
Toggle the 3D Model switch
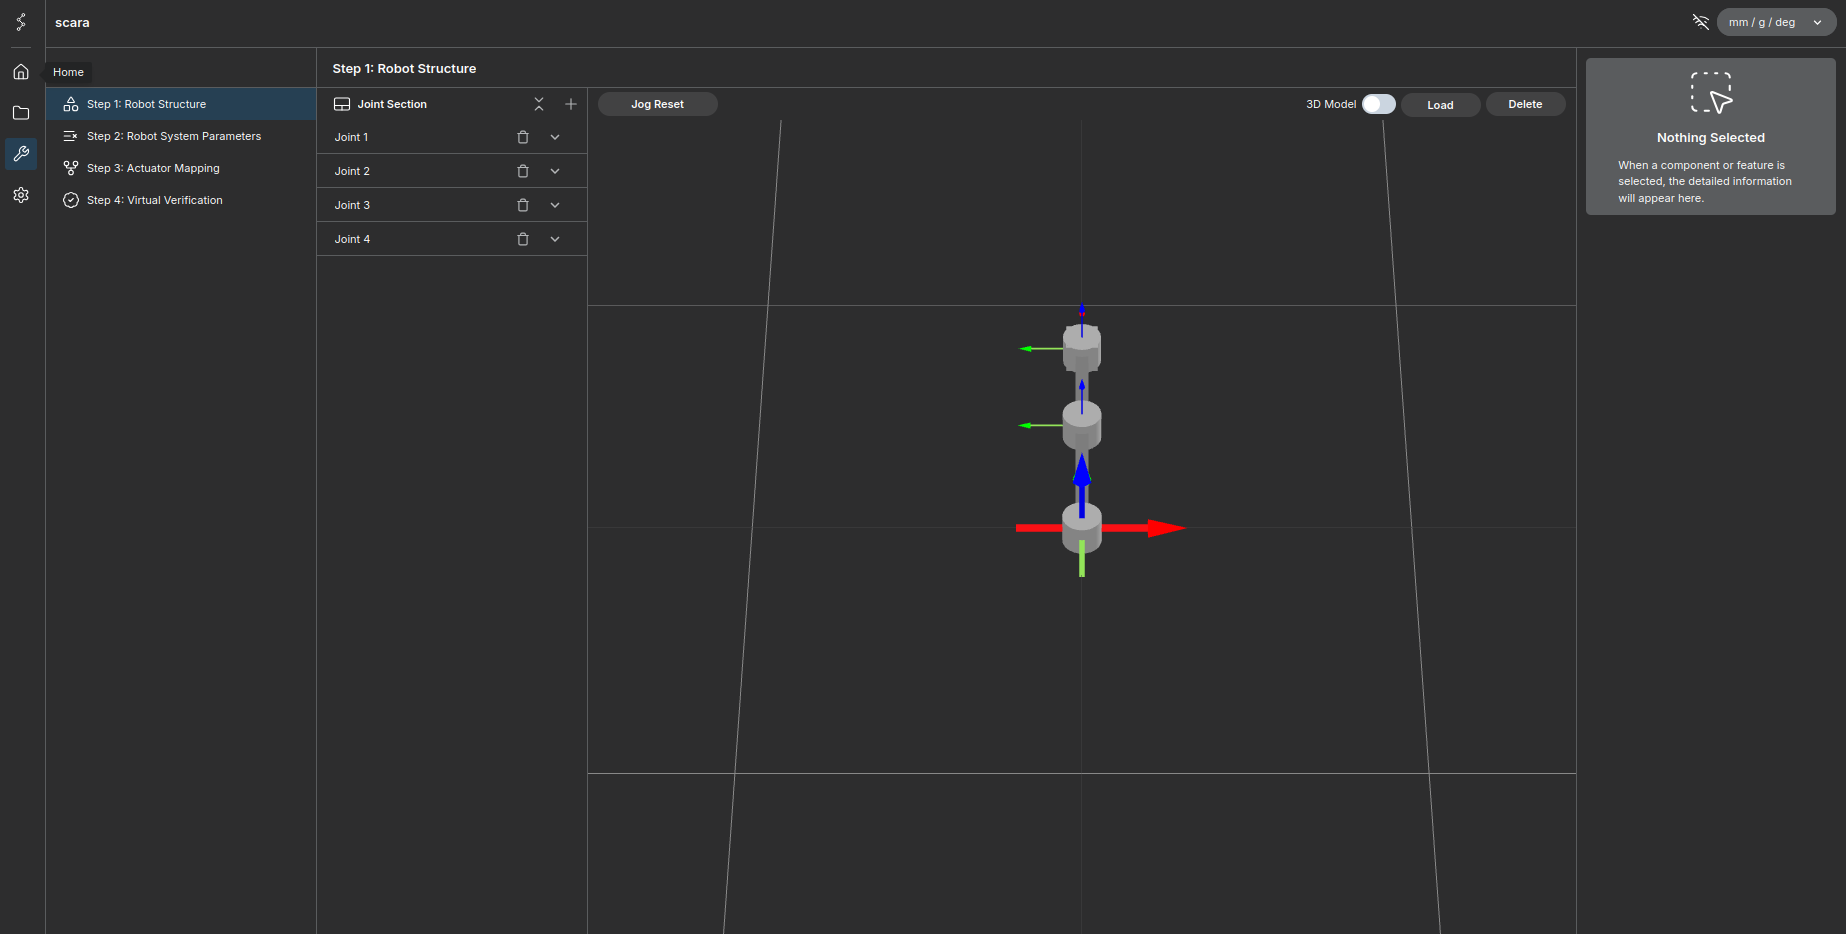click(1378, 104)
